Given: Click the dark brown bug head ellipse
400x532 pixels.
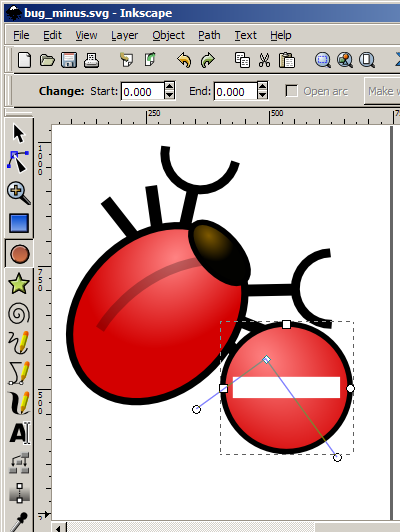Looking at the screenshot, I should pos(220,252).
